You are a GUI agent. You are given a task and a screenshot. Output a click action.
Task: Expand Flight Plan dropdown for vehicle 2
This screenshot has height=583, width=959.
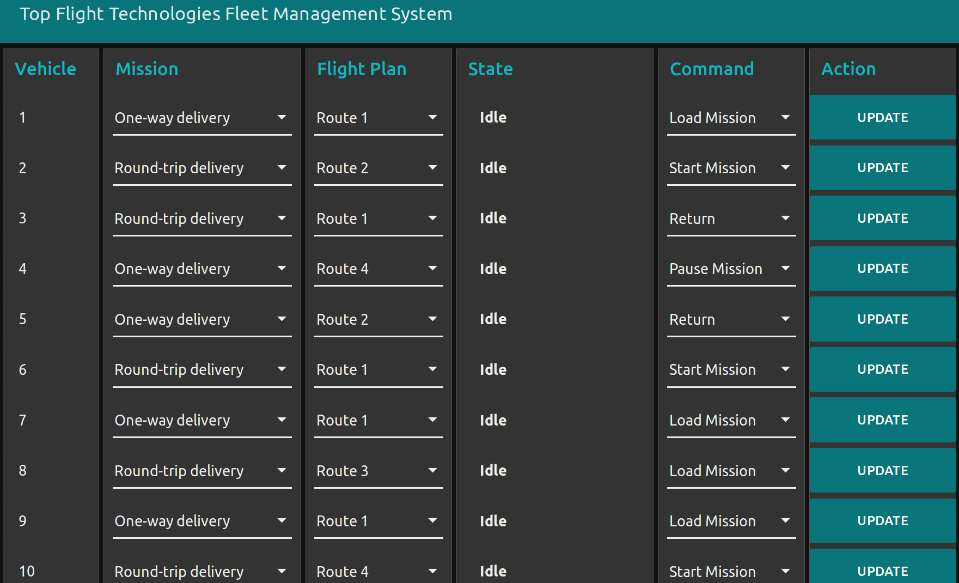[378, 168]
